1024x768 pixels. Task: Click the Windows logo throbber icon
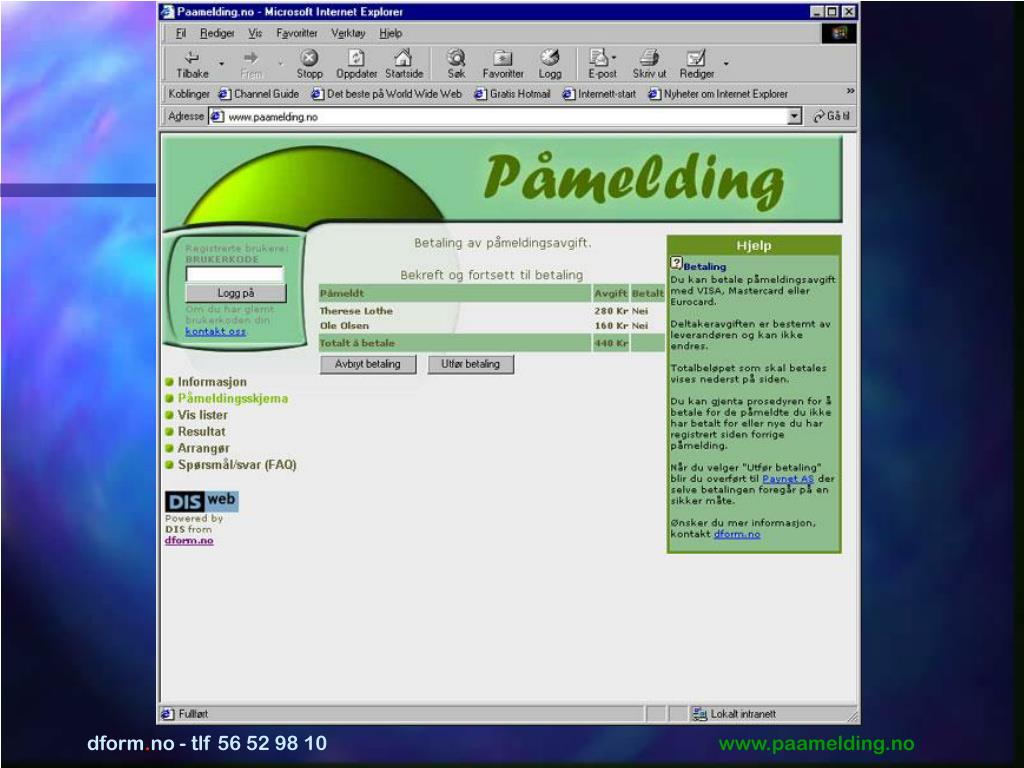coord(839,33)
